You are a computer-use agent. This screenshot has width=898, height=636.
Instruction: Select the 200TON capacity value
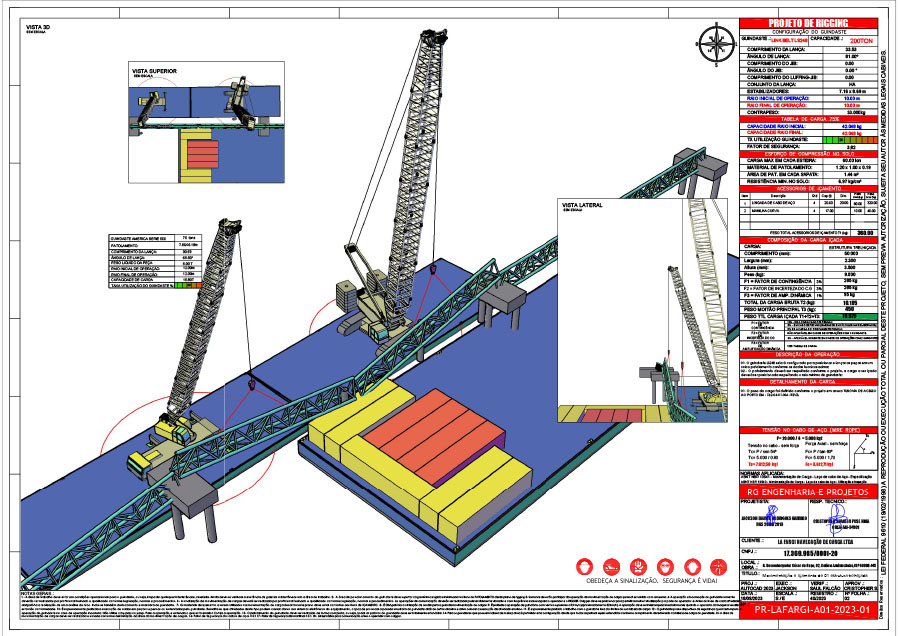pos(861,41)
